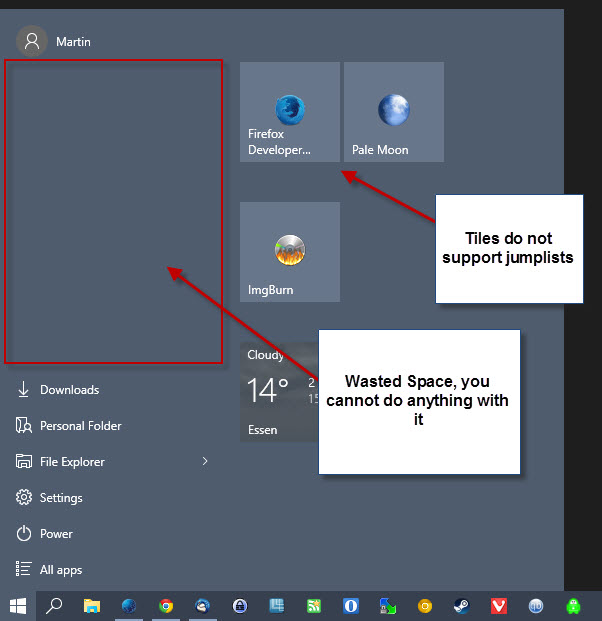Open the weather tile showing Essen
This screenshot has height=621, width=602.
click(x=279, y=392)
